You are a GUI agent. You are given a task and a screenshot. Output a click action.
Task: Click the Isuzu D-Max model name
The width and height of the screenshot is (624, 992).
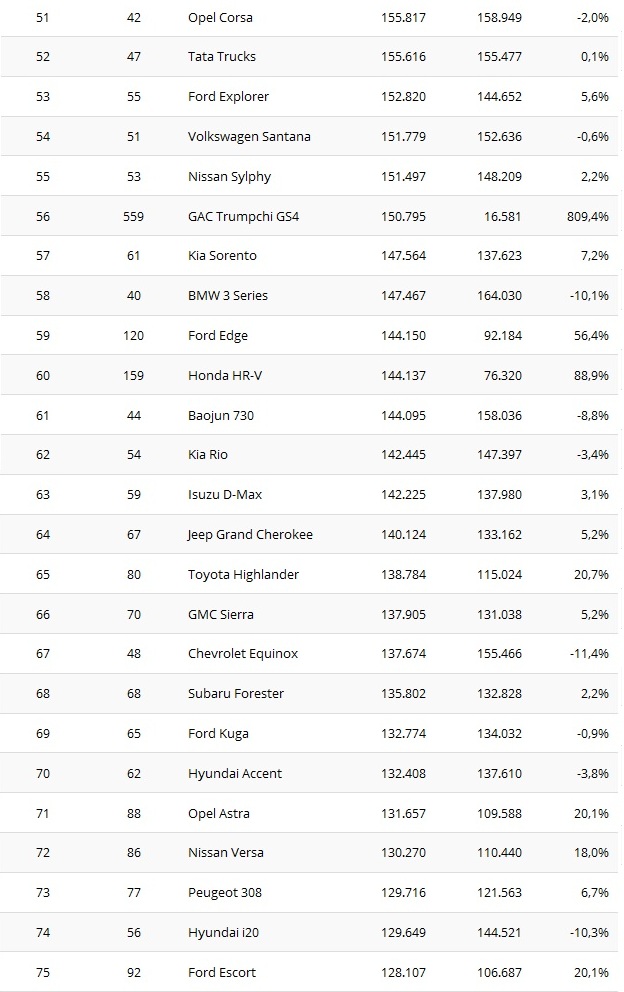(x=226, y=494)
